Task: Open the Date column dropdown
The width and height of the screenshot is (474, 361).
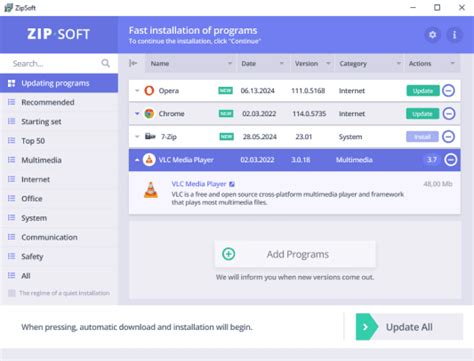Action: click(x=282, y=63)
